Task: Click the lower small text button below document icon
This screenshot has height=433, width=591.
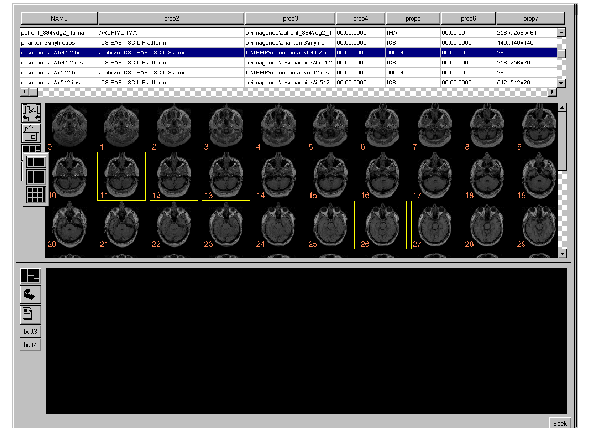Action: (x=30, y=345)
